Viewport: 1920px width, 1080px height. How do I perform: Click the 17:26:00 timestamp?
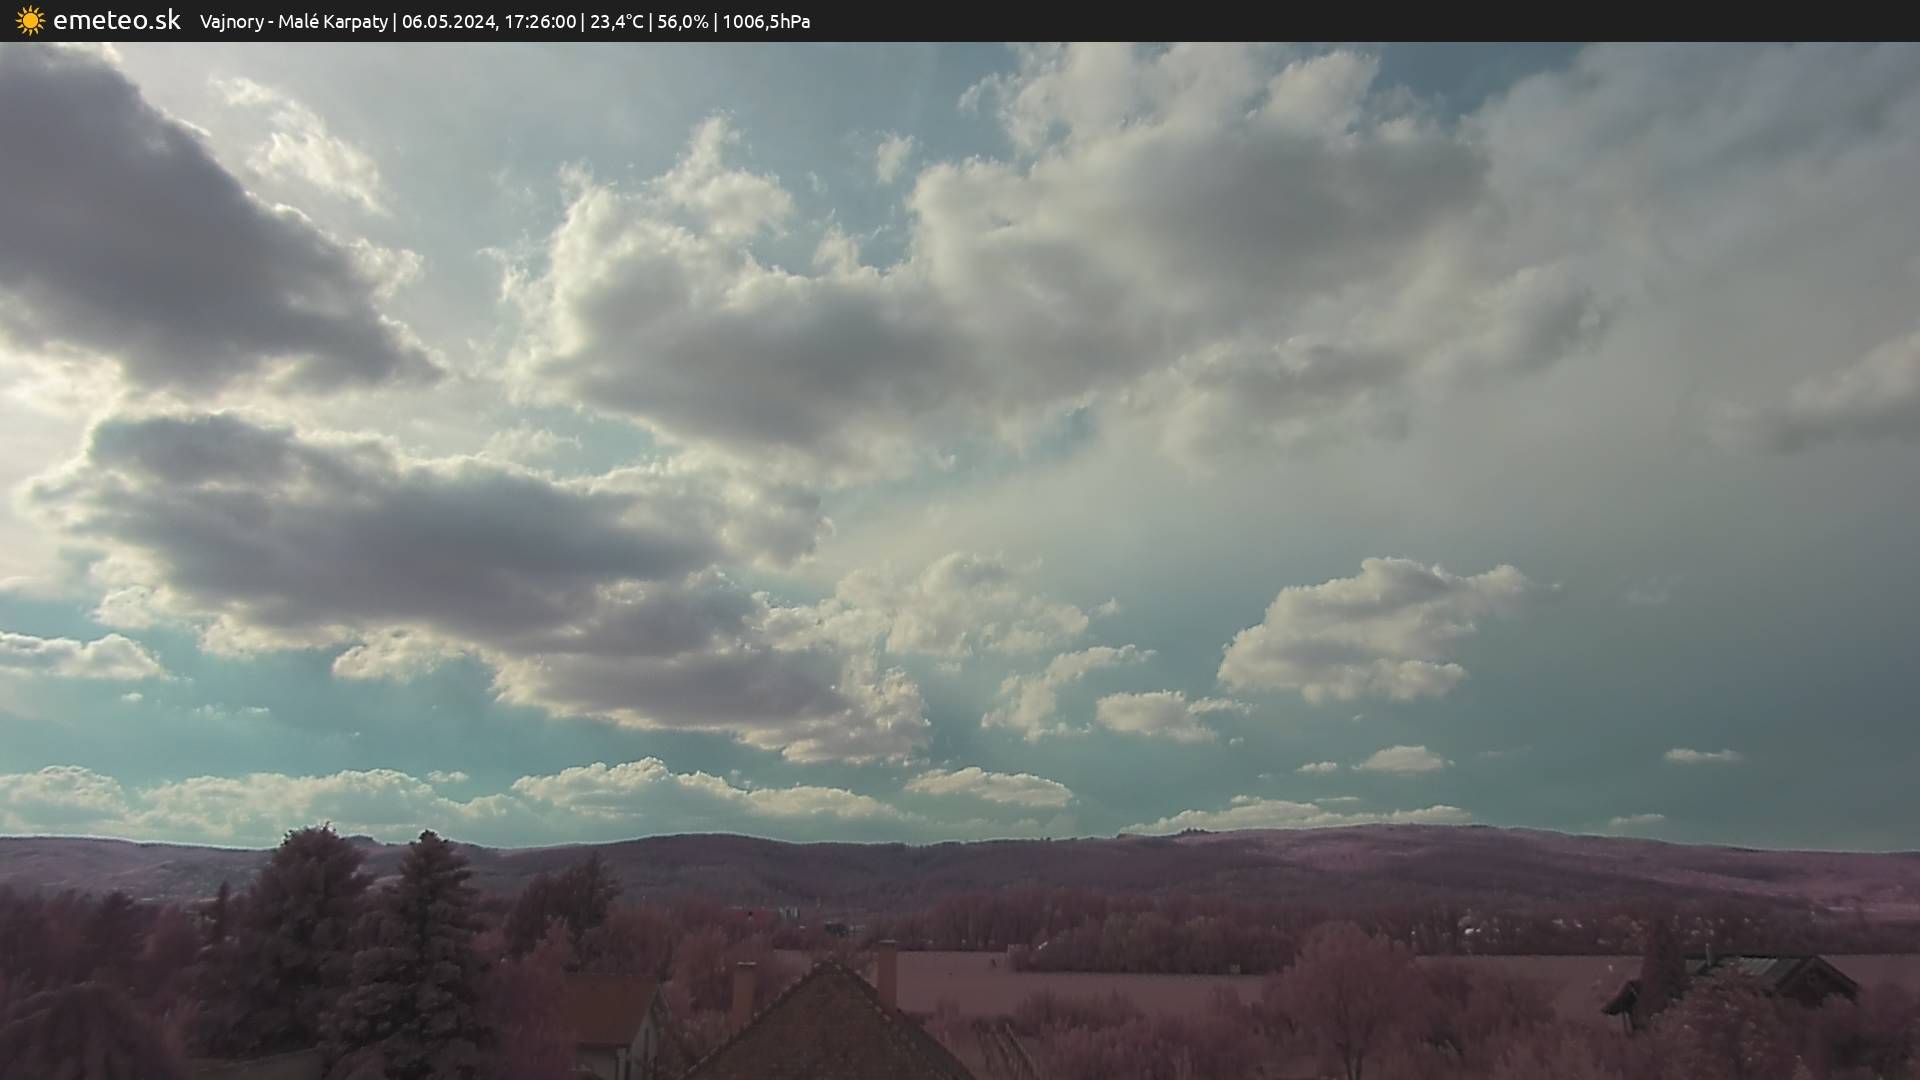tap(540, 21)
